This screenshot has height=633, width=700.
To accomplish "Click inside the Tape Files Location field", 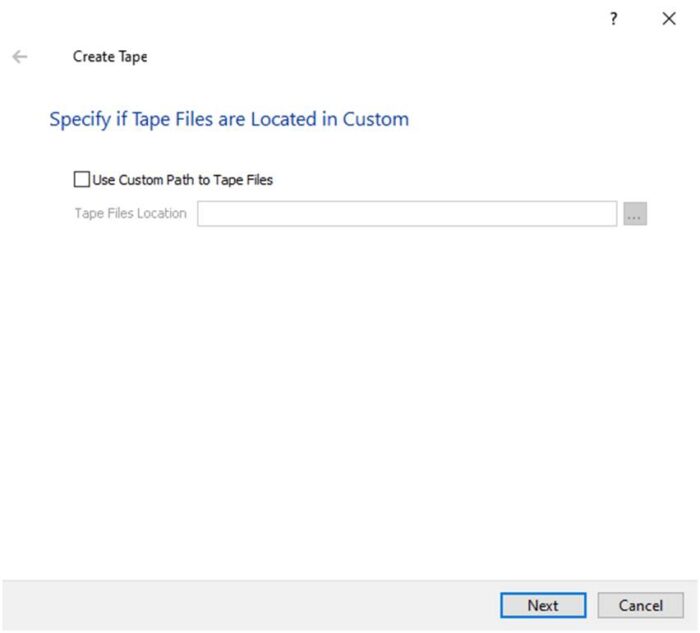I will coord(405,214).
